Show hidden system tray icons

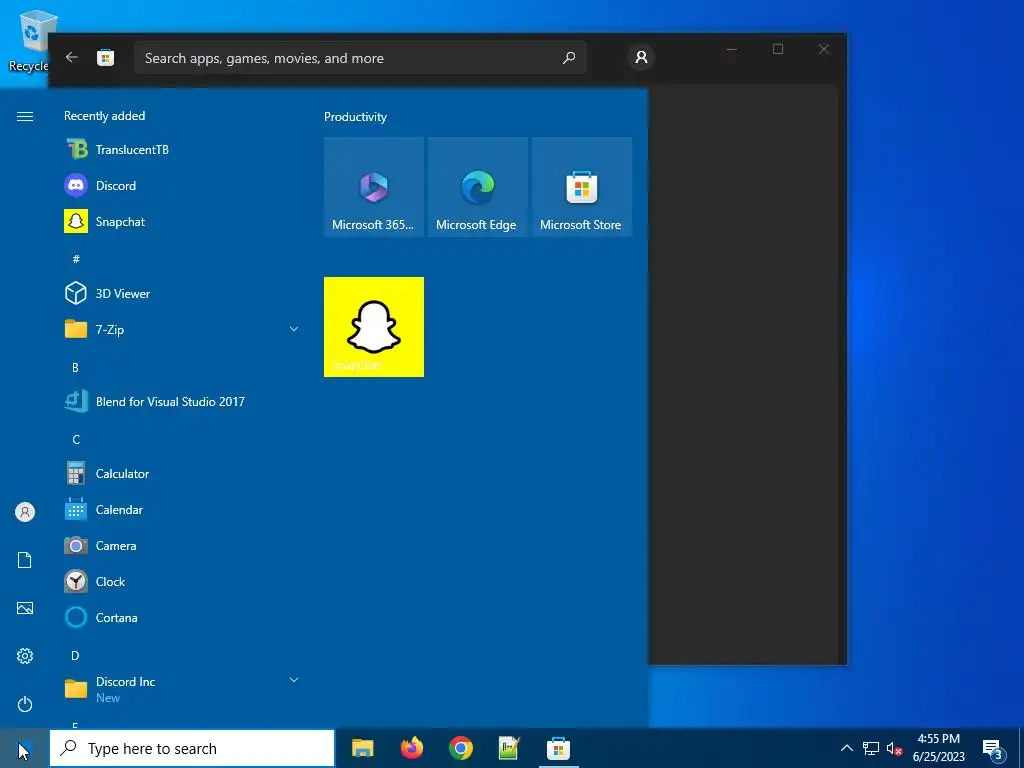pos(846,748)
